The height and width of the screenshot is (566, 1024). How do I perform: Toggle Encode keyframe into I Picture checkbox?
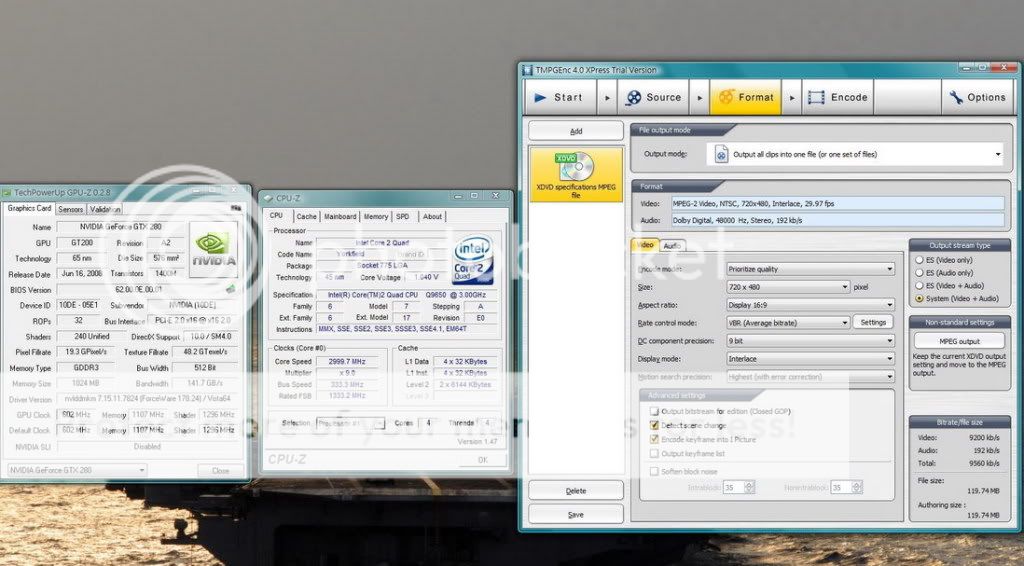coord(654,439)
